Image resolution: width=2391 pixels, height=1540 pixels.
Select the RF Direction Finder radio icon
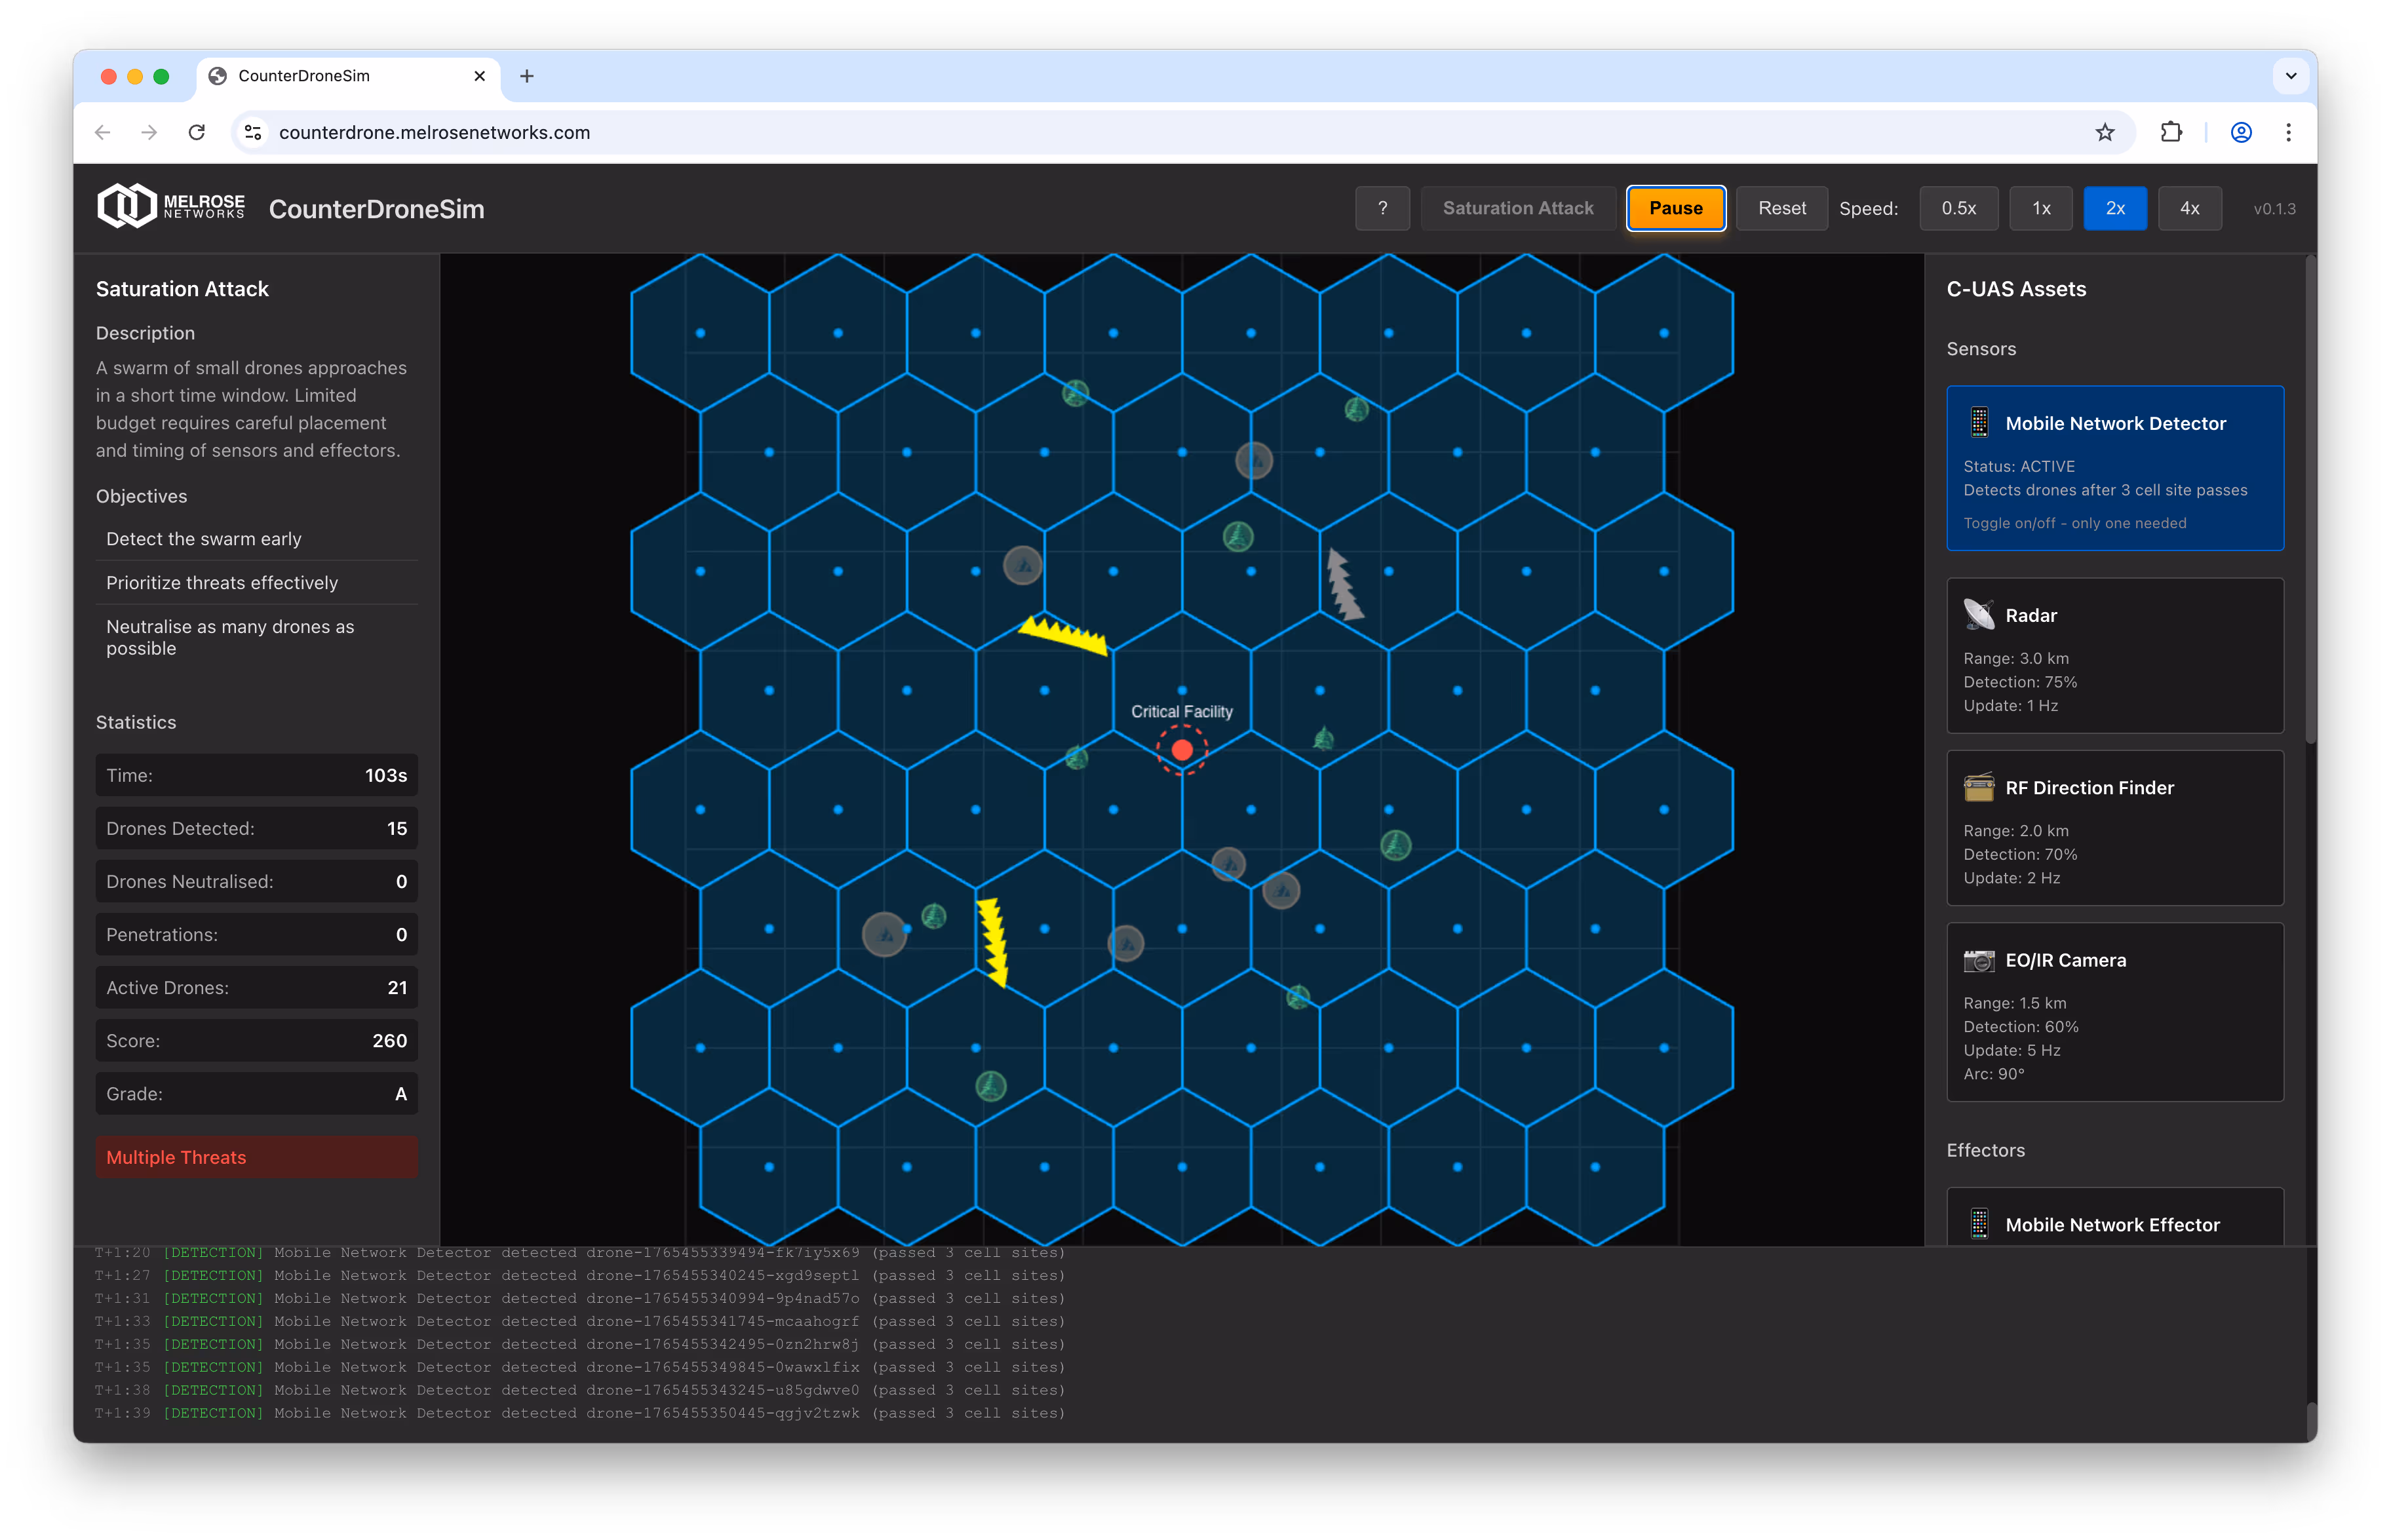pos(1978,788)
